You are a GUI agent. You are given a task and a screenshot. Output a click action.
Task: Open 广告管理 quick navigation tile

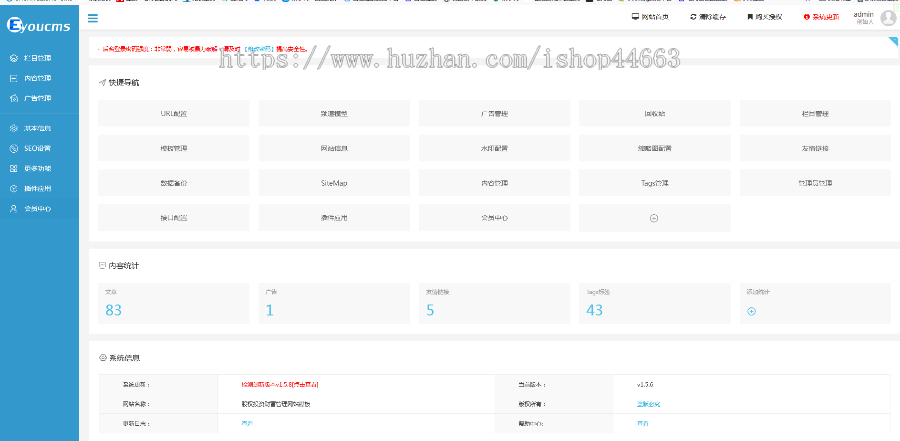494,114
